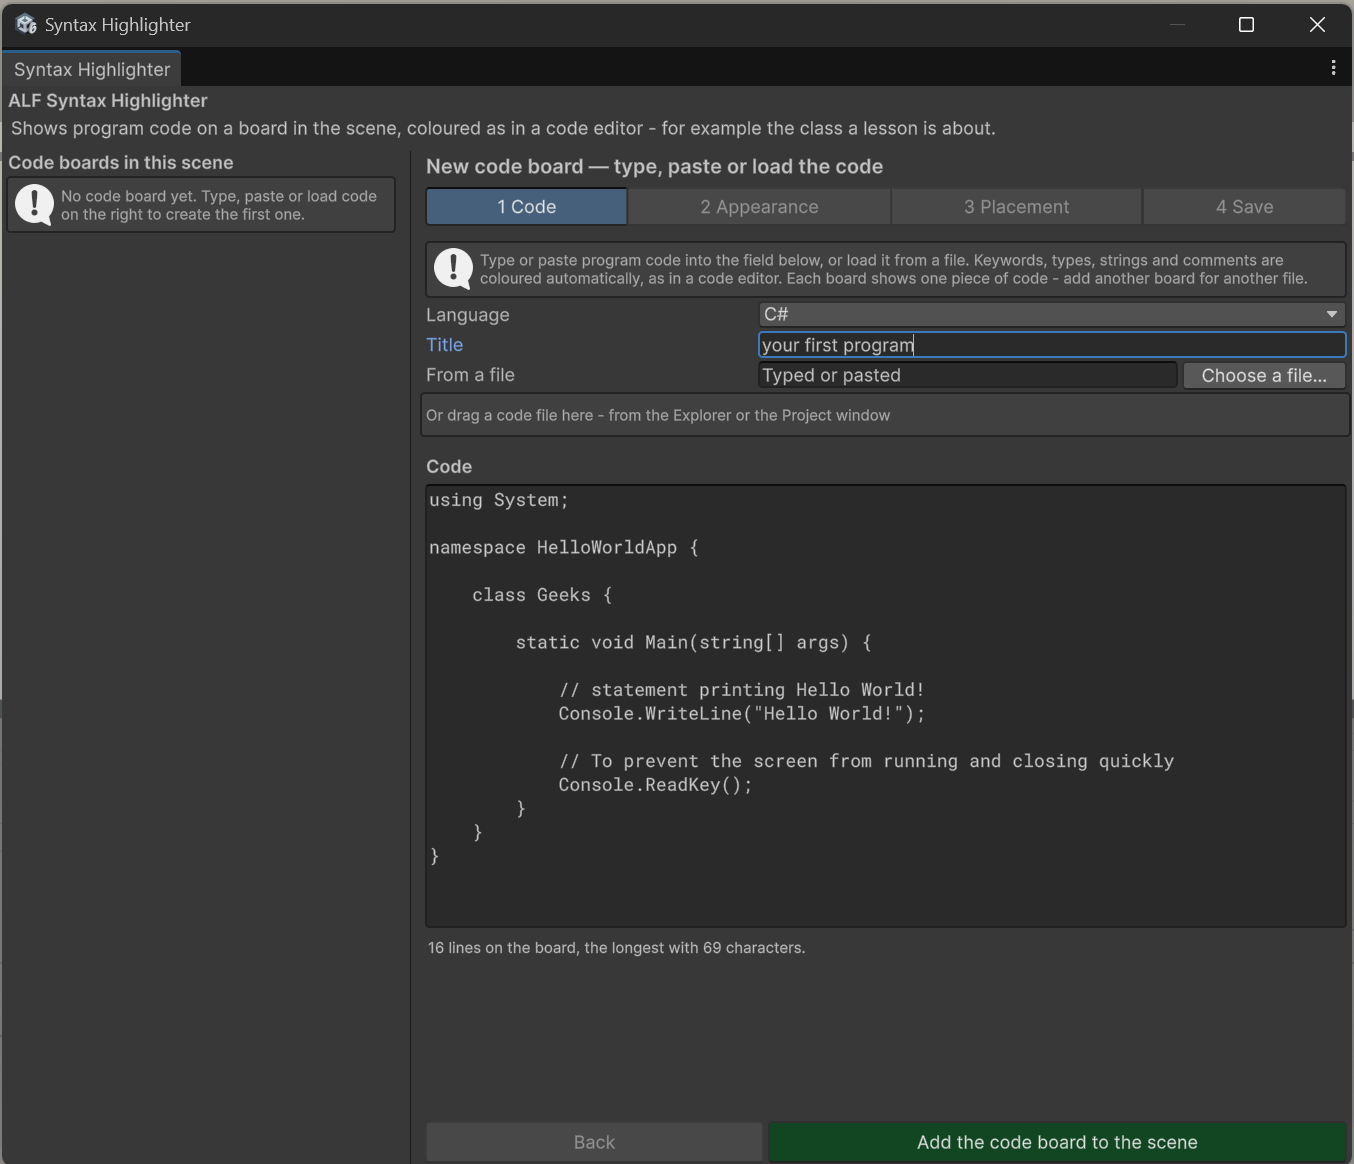Click the "using System;" code line

click(499, 500)
